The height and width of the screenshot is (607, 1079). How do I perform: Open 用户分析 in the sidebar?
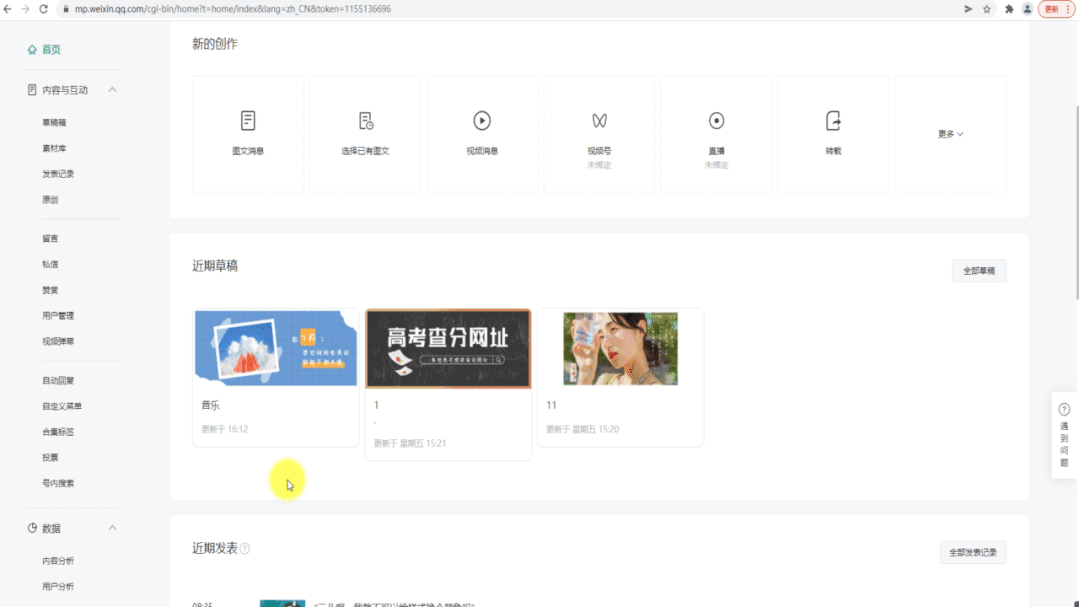pos(58,586)
